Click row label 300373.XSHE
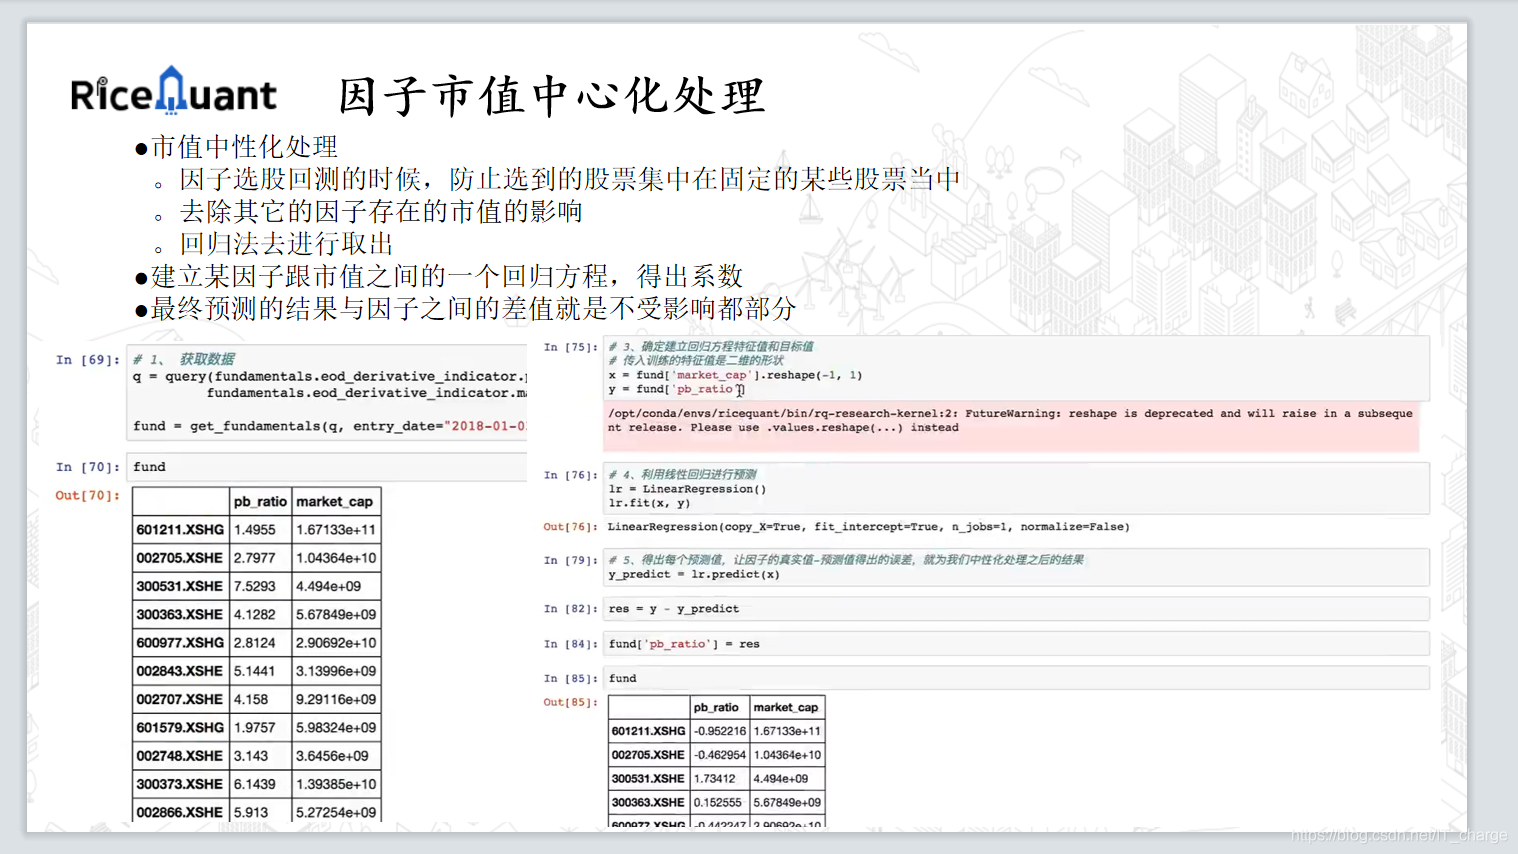Viewport: 1518px width, 854px height. 180,784
